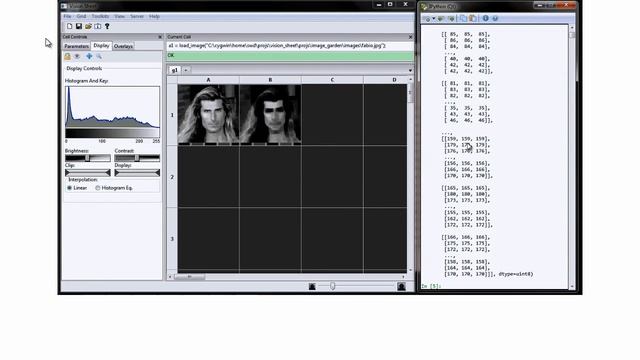The image size is (640, 360).
Task: Open the View menu
Action: pyautogui.click(x=119, y=16)
